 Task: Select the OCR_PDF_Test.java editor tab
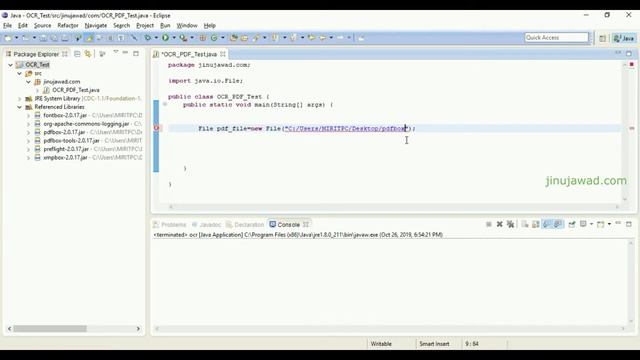click(x=189, y=54)
